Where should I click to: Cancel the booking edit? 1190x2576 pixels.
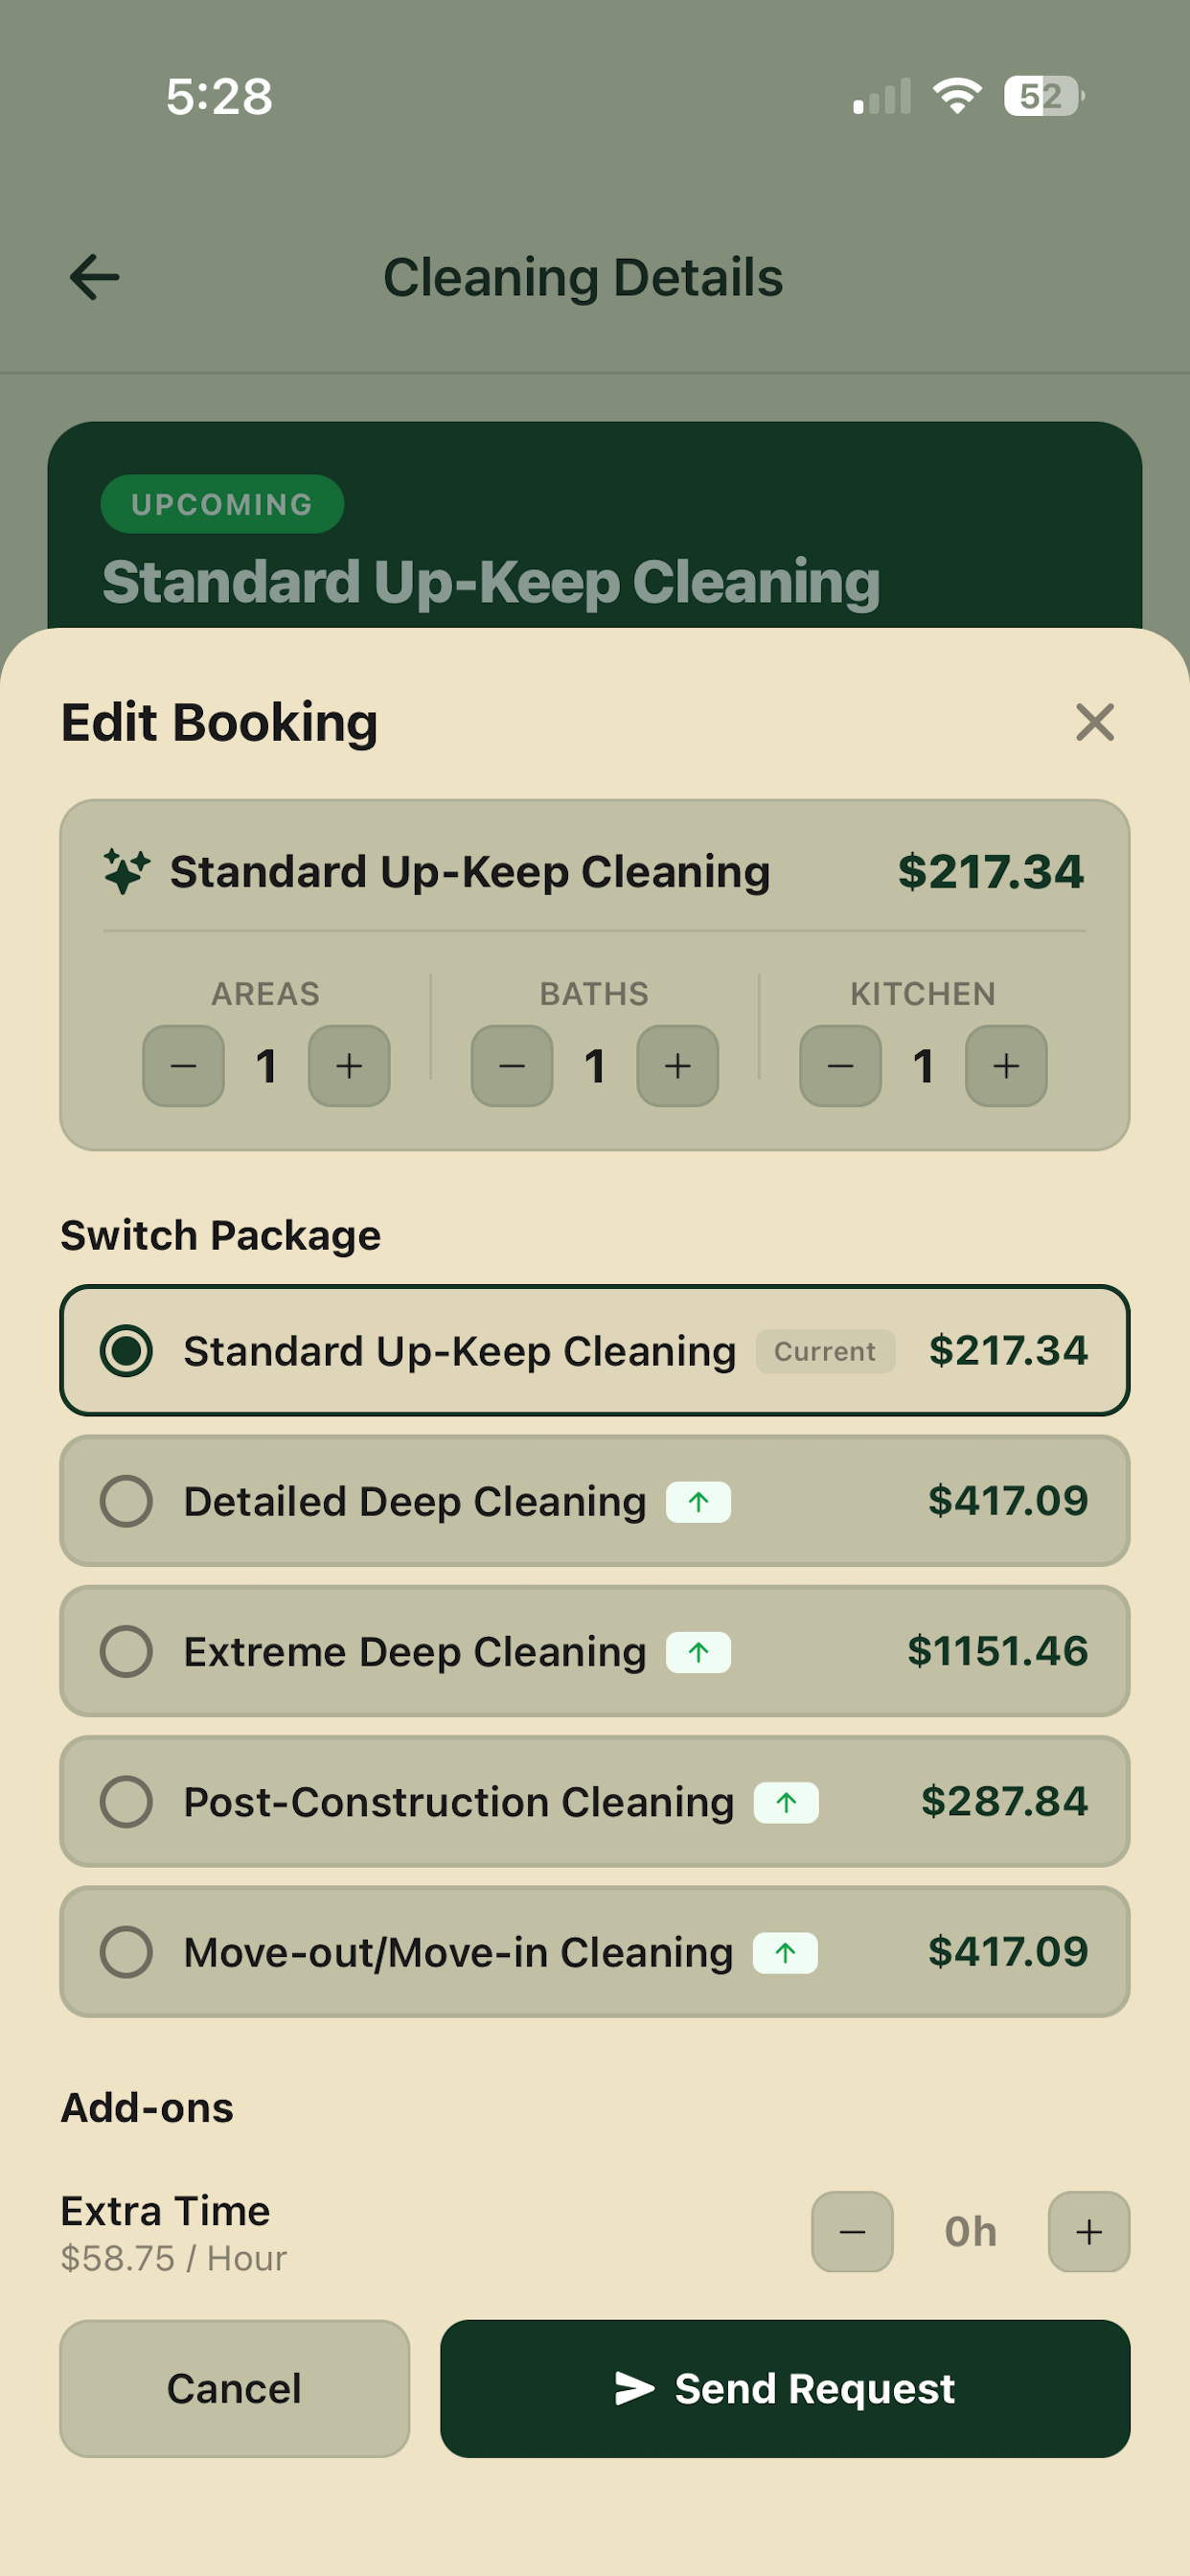tap(235, 2388)
